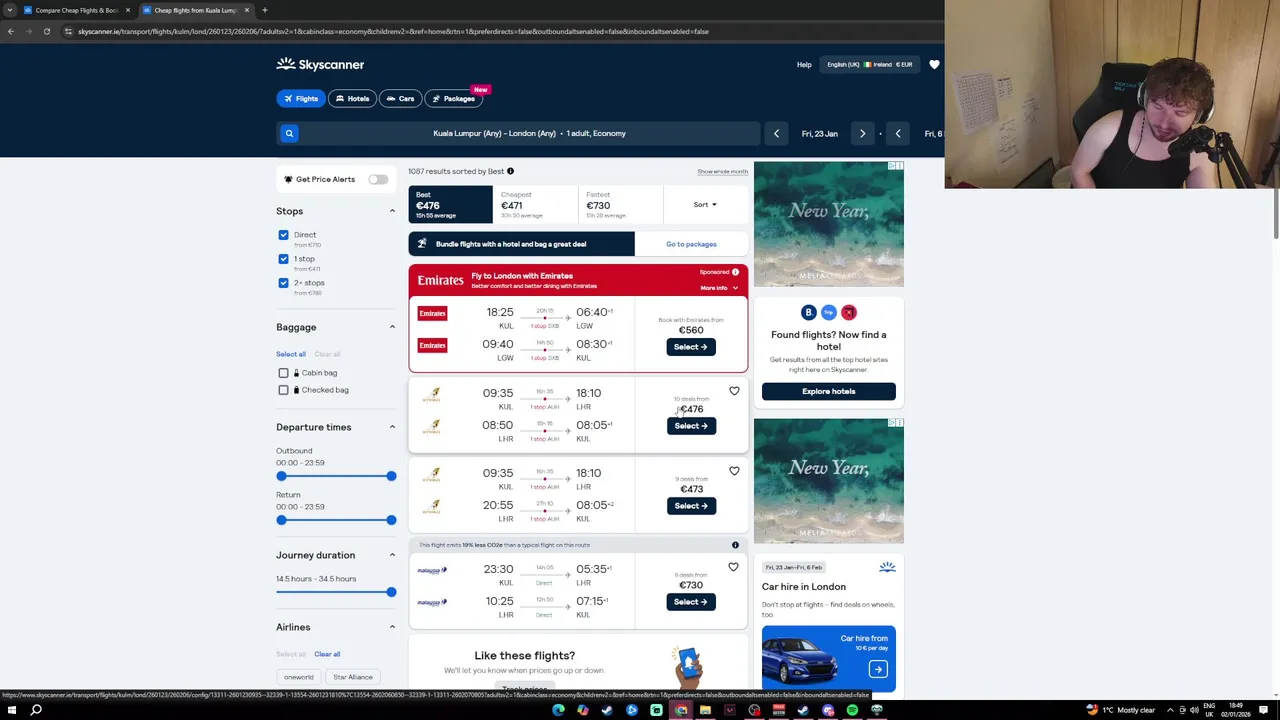The width and height of the screenshot is (1280, 720).
Task: Select the Best €476 tab
Action: 450,204
